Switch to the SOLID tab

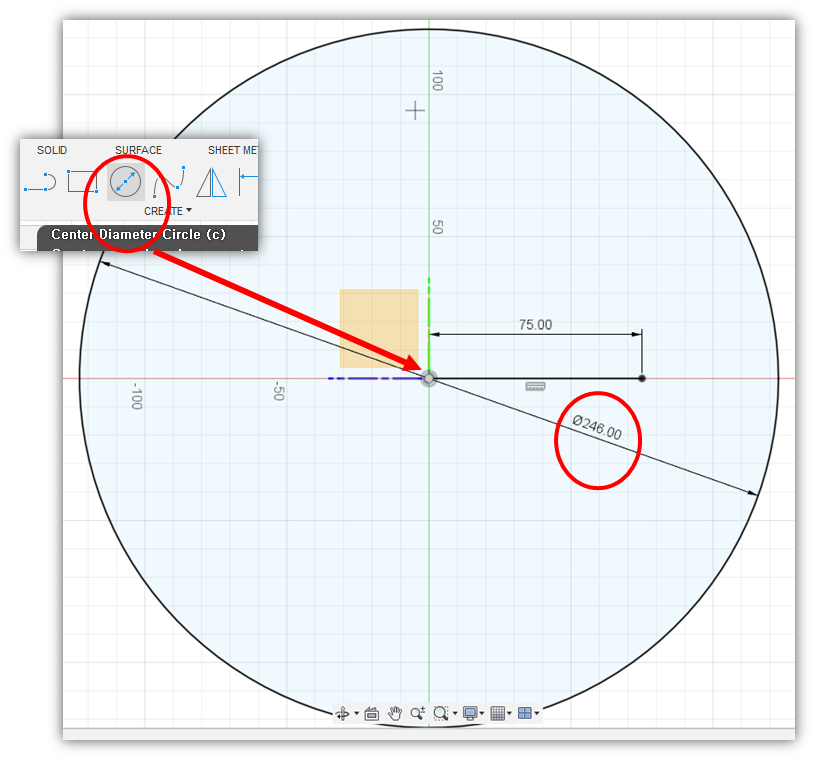[52, 150]
